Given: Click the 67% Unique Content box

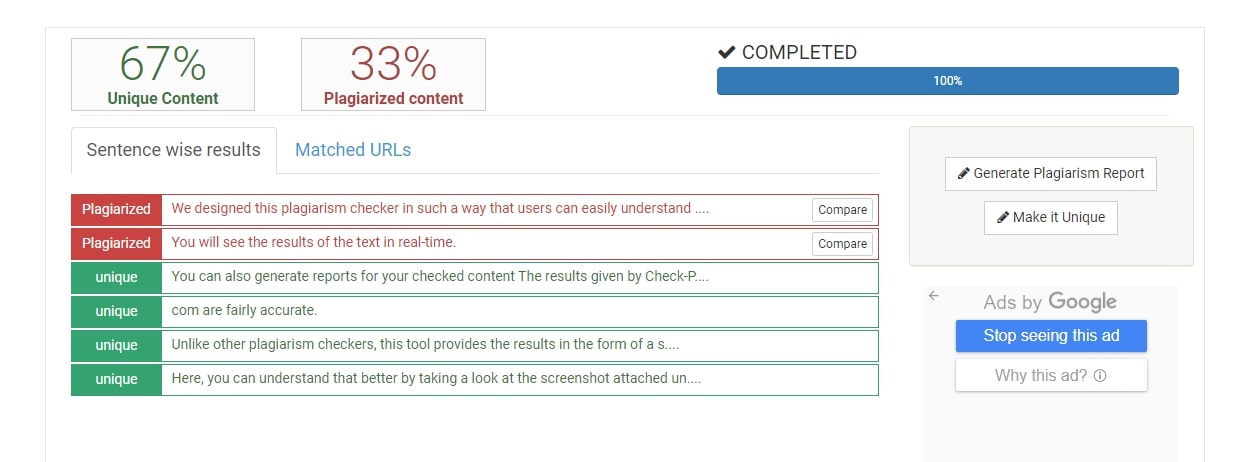Looking at the screenshot, I should coord(163,74).
